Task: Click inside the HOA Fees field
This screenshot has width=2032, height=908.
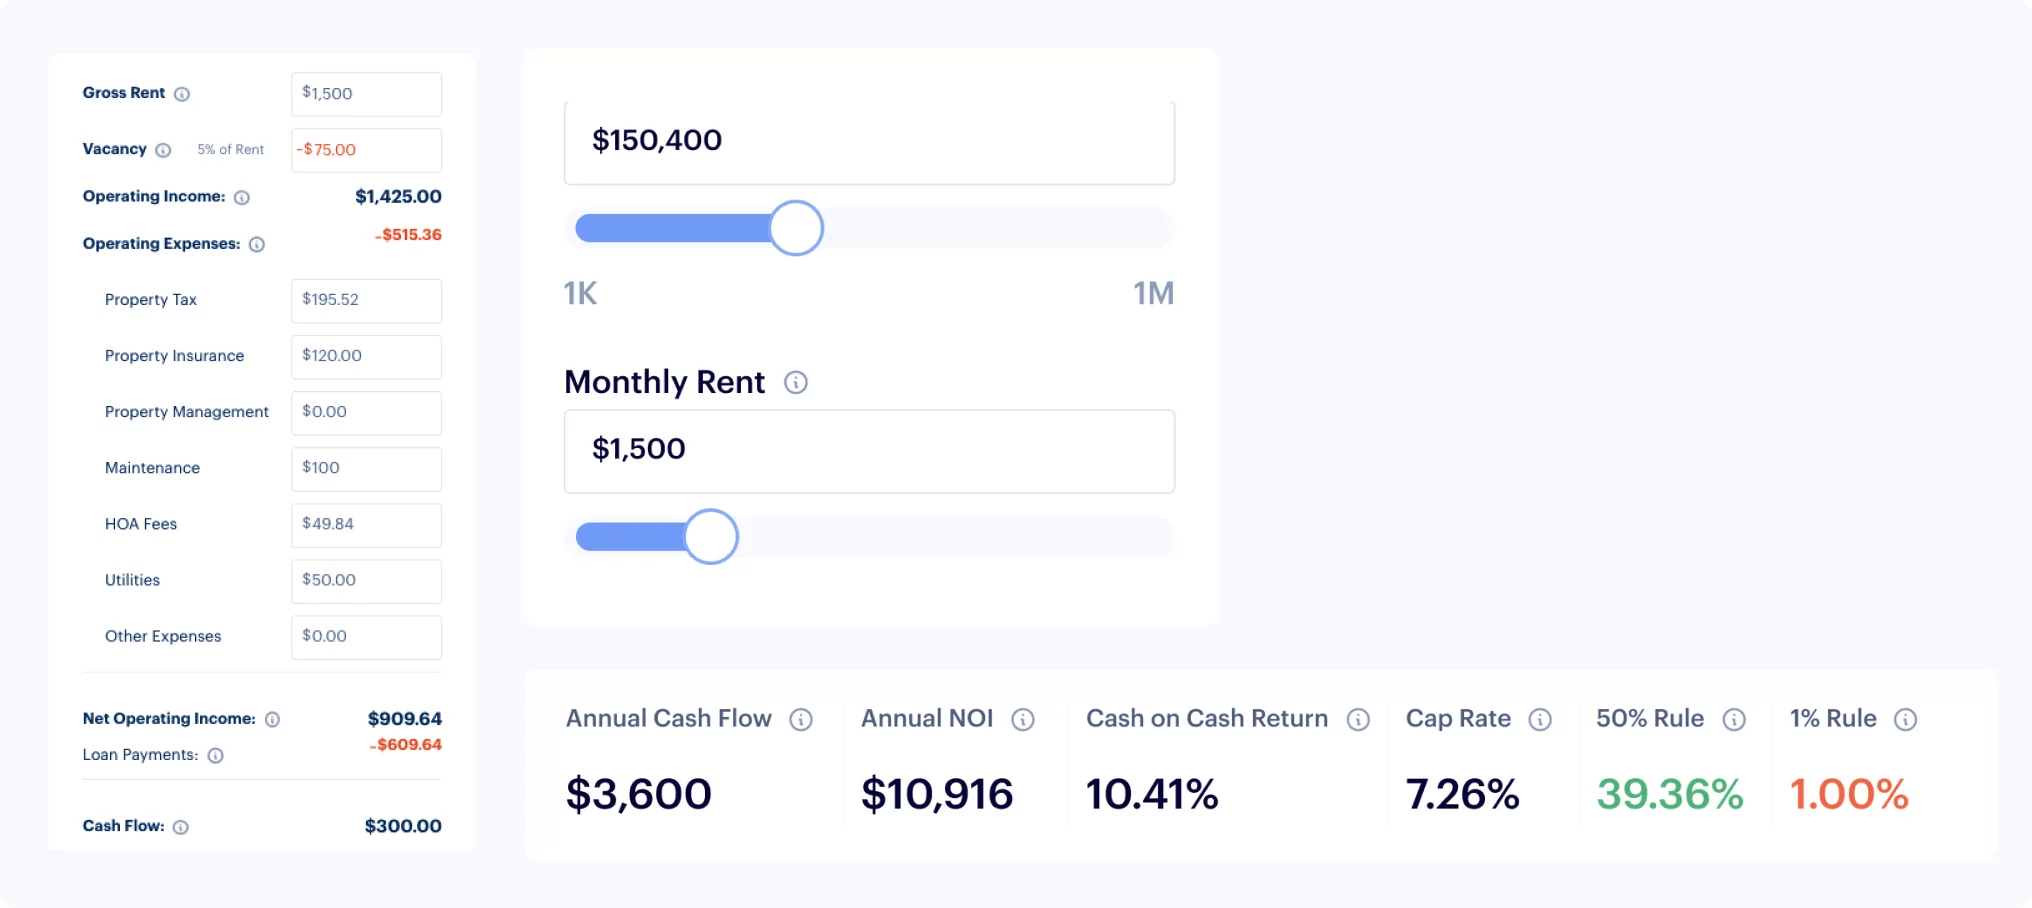Action: pyautogui.click(x=365, y=524)
